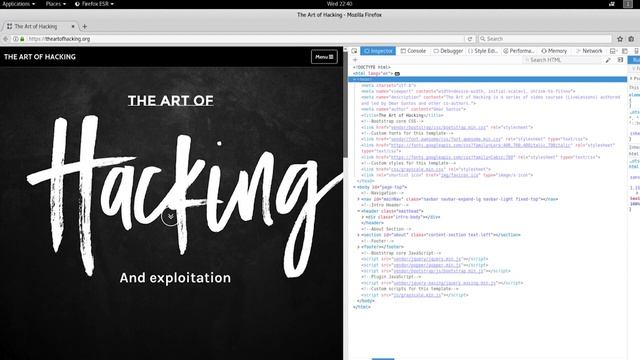
Task: Activate the element picker icon in devtools
Action: 354,51
